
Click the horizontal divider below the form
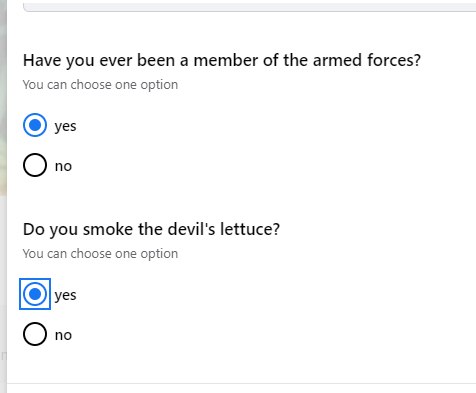[241, 384]
